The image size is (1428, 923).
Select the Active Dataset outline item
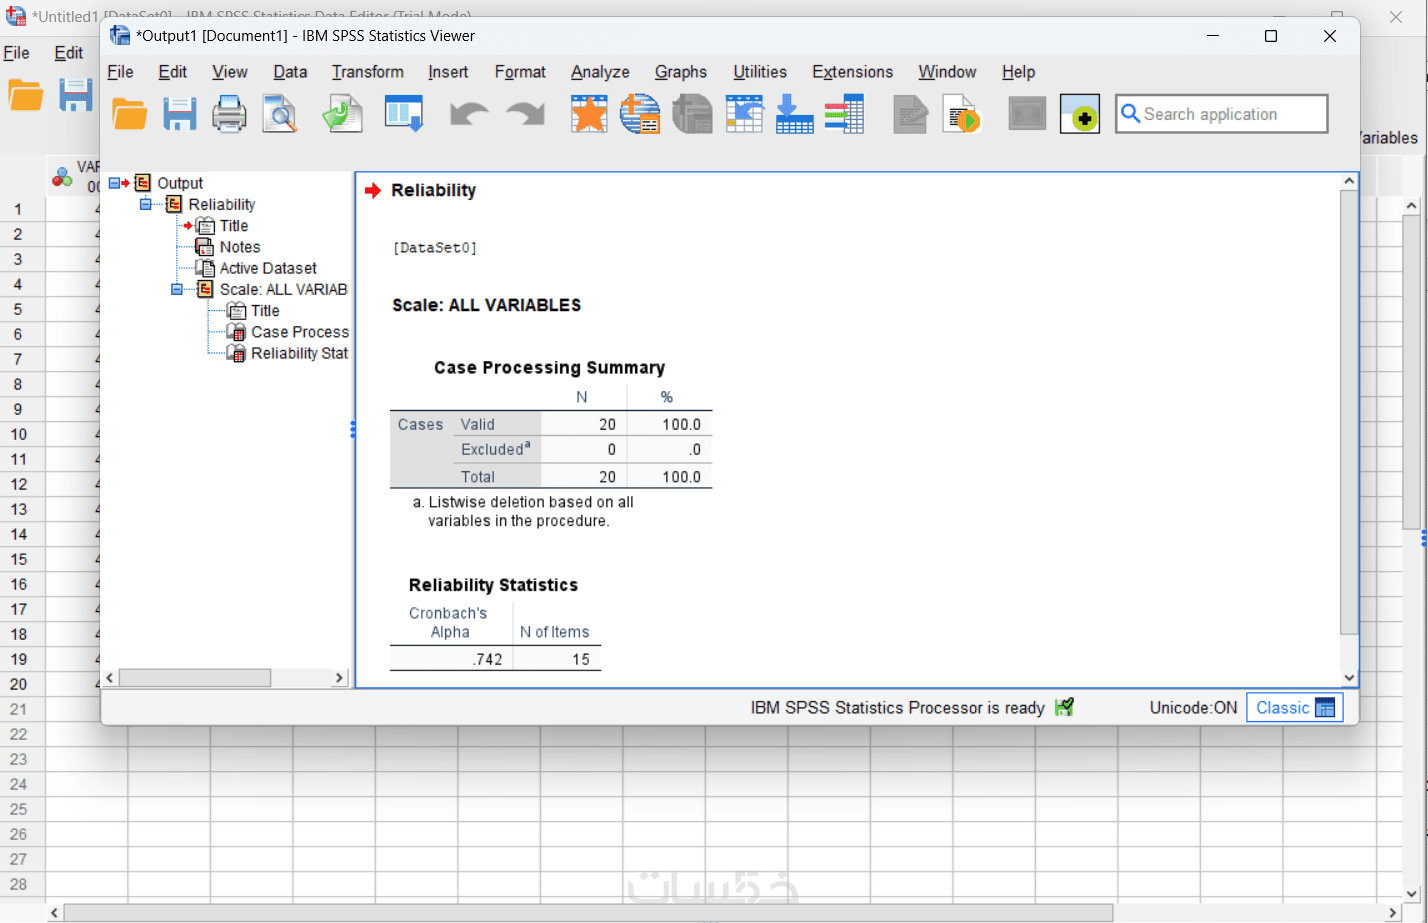click(268, 268)
